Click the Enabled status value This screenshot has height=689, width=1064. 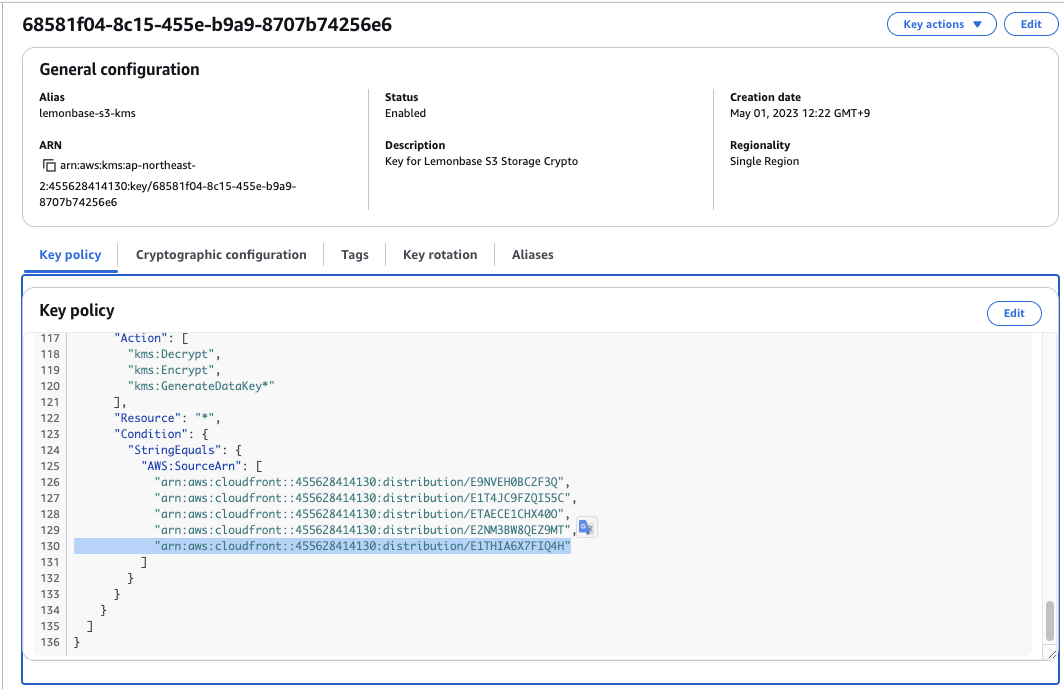tap(405, 113)
